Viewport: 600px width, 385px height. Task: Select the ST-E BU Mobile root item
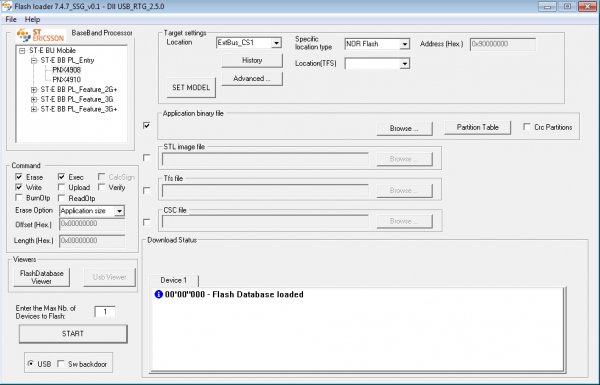52,51
